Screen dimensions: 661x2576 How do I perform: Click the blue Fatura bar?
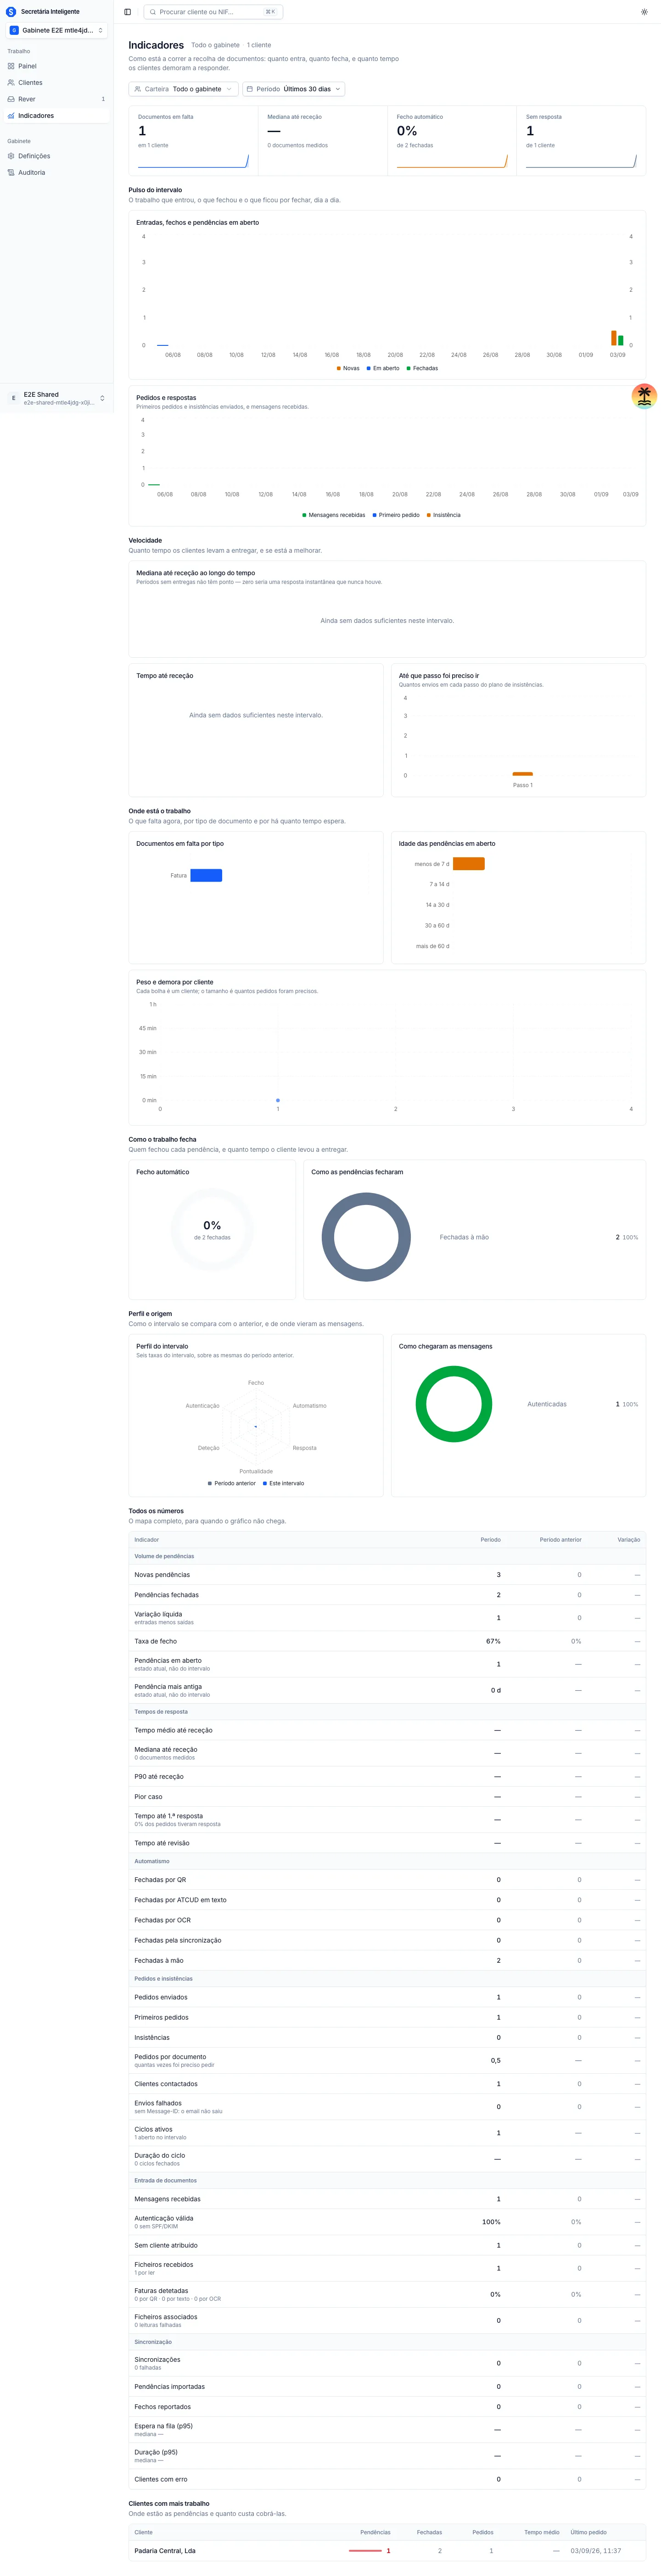coord(206,875)
